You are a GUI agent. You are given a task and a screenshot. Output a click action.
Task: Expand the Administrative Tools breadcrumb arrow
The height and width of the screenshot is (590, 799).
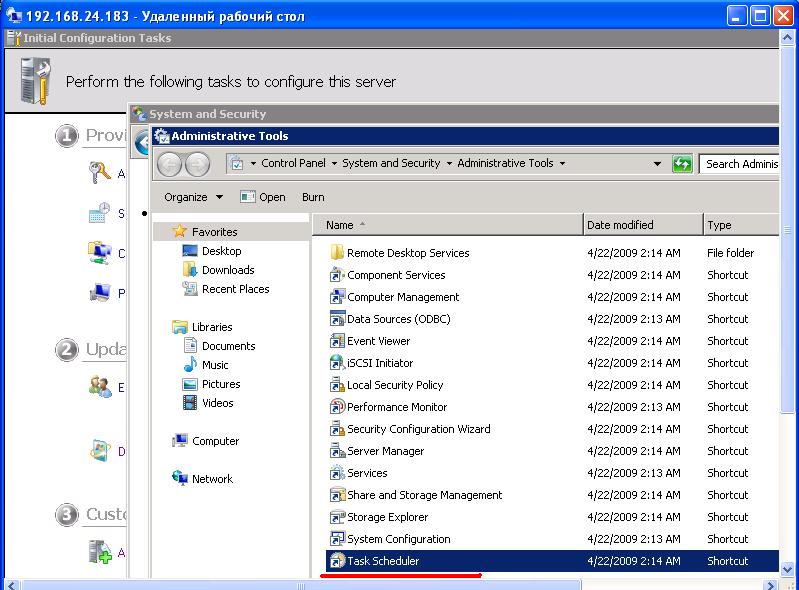[563, 164]
